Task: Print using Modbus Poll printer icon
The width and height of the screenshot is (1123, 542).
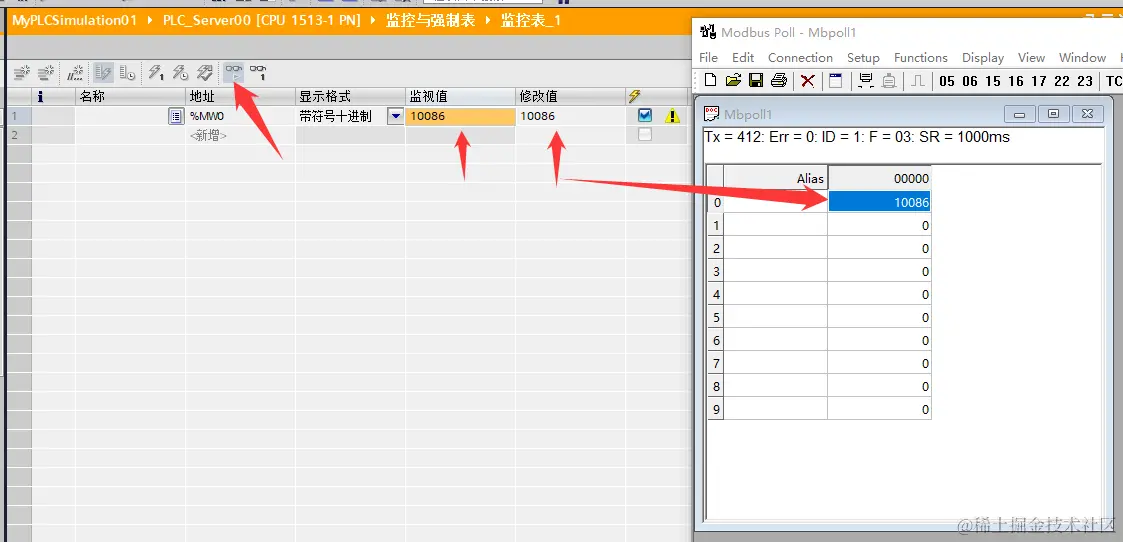Action: (x=779, y=80)
